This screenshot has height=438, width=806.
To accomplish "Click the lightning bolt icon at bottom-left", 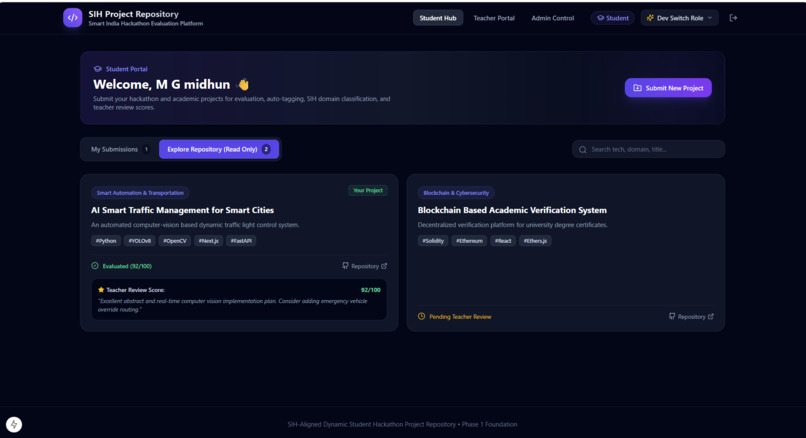I will point(14,424).
